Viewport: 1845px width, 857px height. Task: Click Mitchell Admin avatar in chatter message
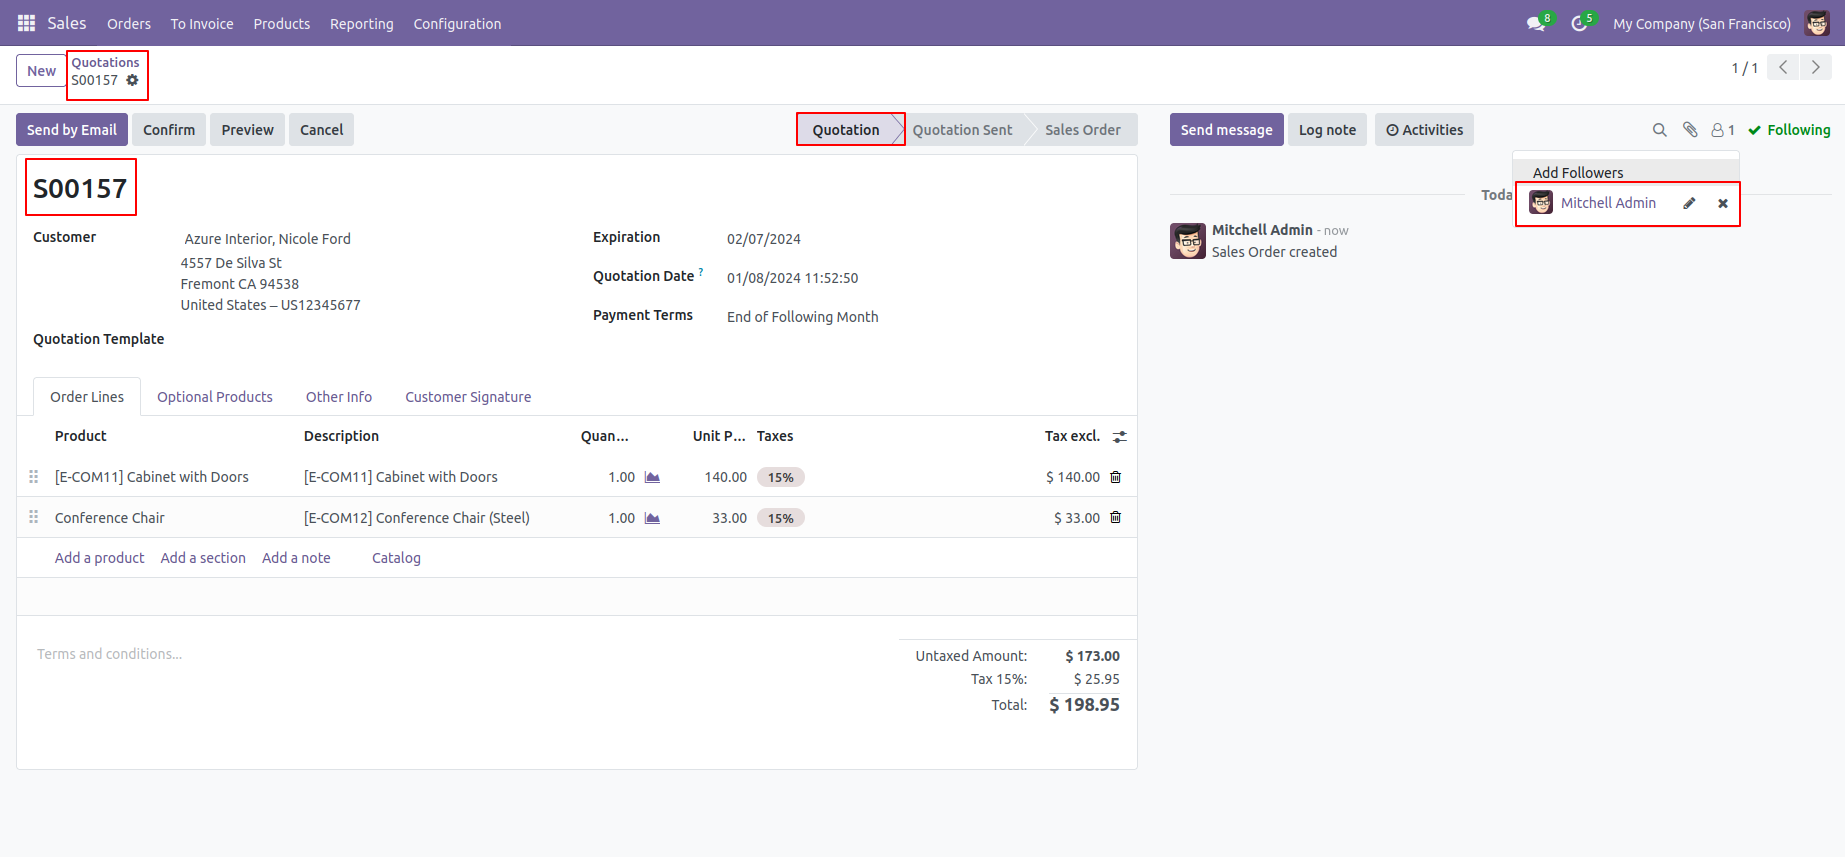1188,241
